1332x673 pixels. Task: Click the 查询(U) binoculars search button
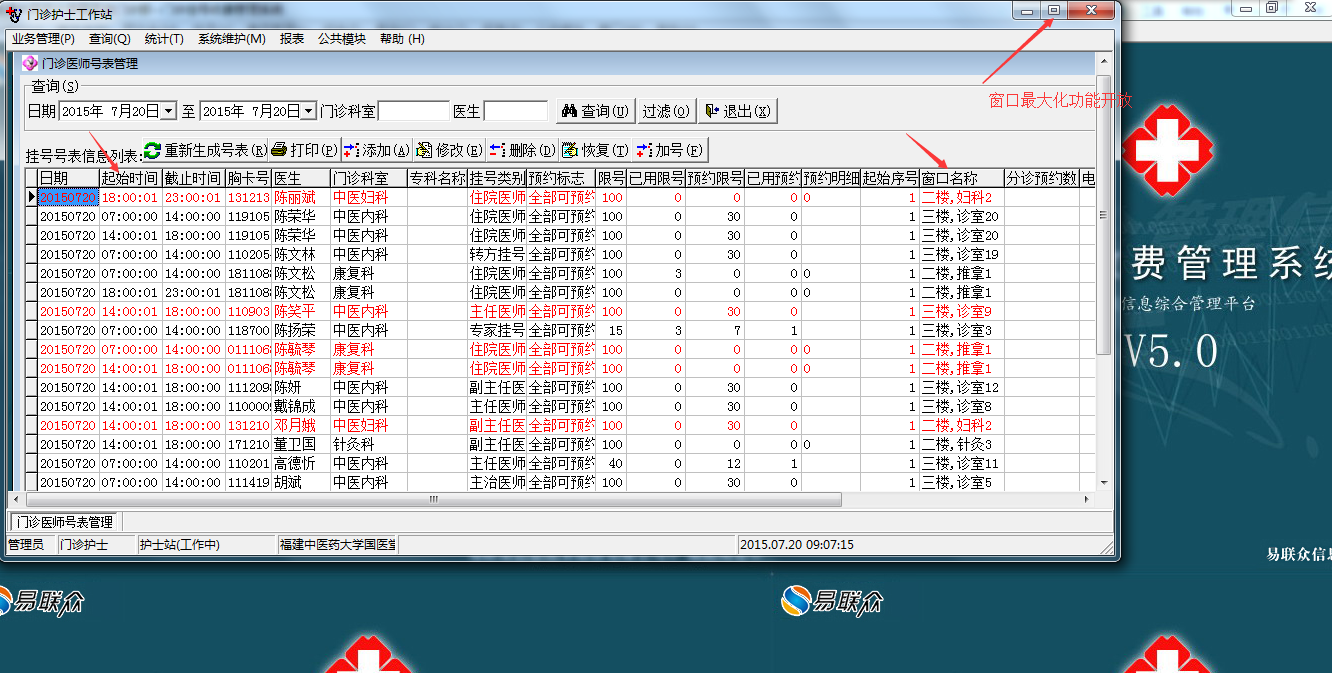click(595, 111)
